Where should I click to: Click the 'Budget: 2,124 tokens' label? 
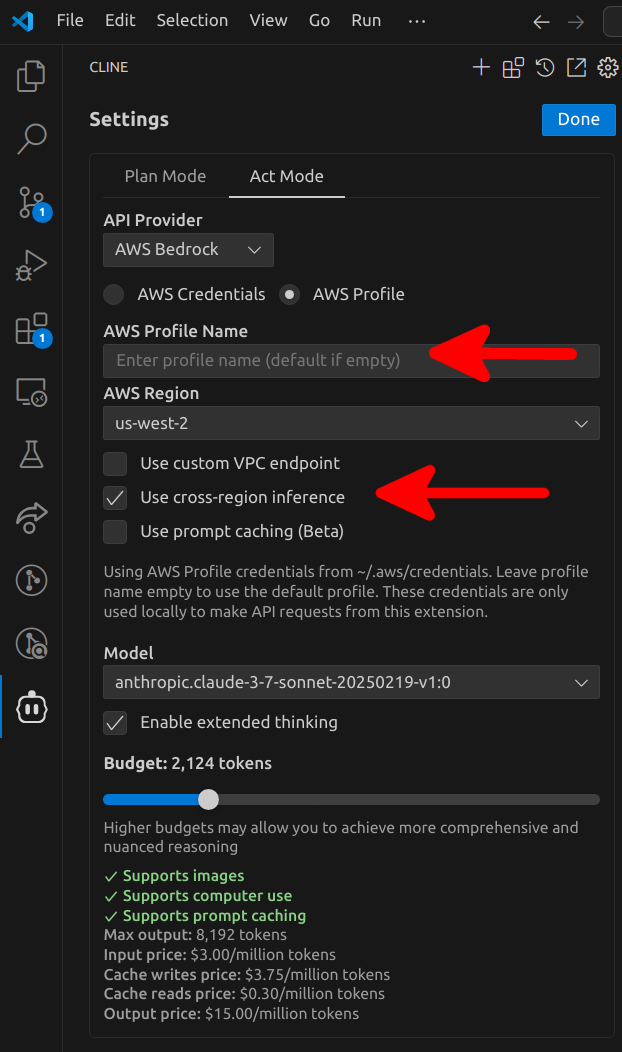pyautogui.click(x=188, y=764)
